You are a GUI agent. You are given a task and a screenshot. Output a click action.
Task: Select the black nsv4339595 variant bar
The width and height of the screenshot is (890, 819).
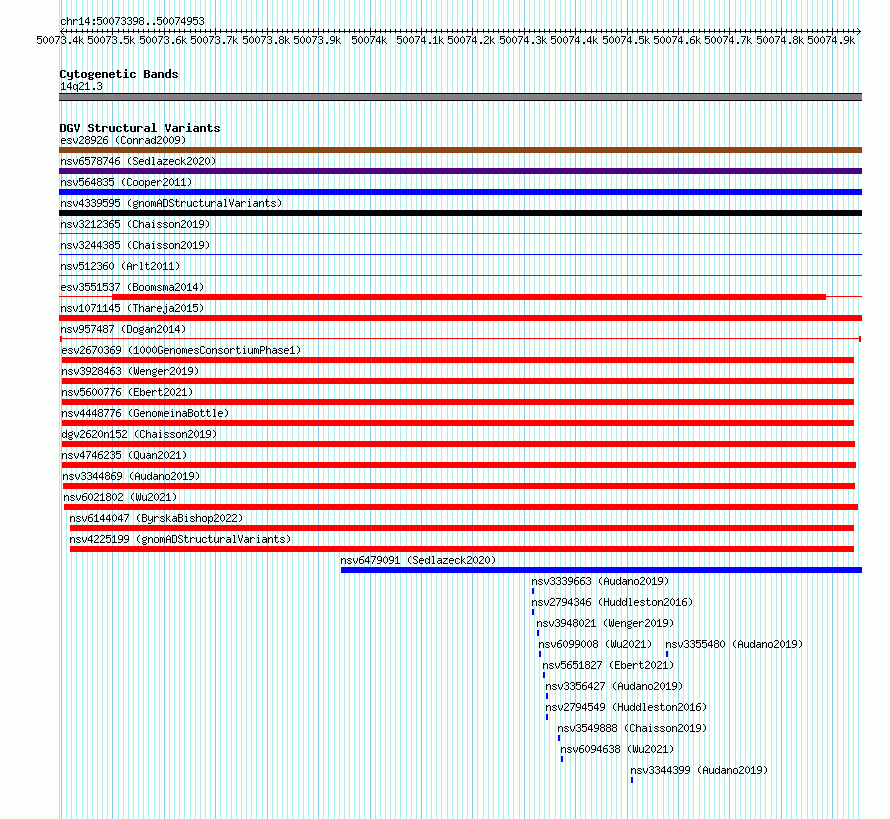pyautogui.click(x=460, y=213)
